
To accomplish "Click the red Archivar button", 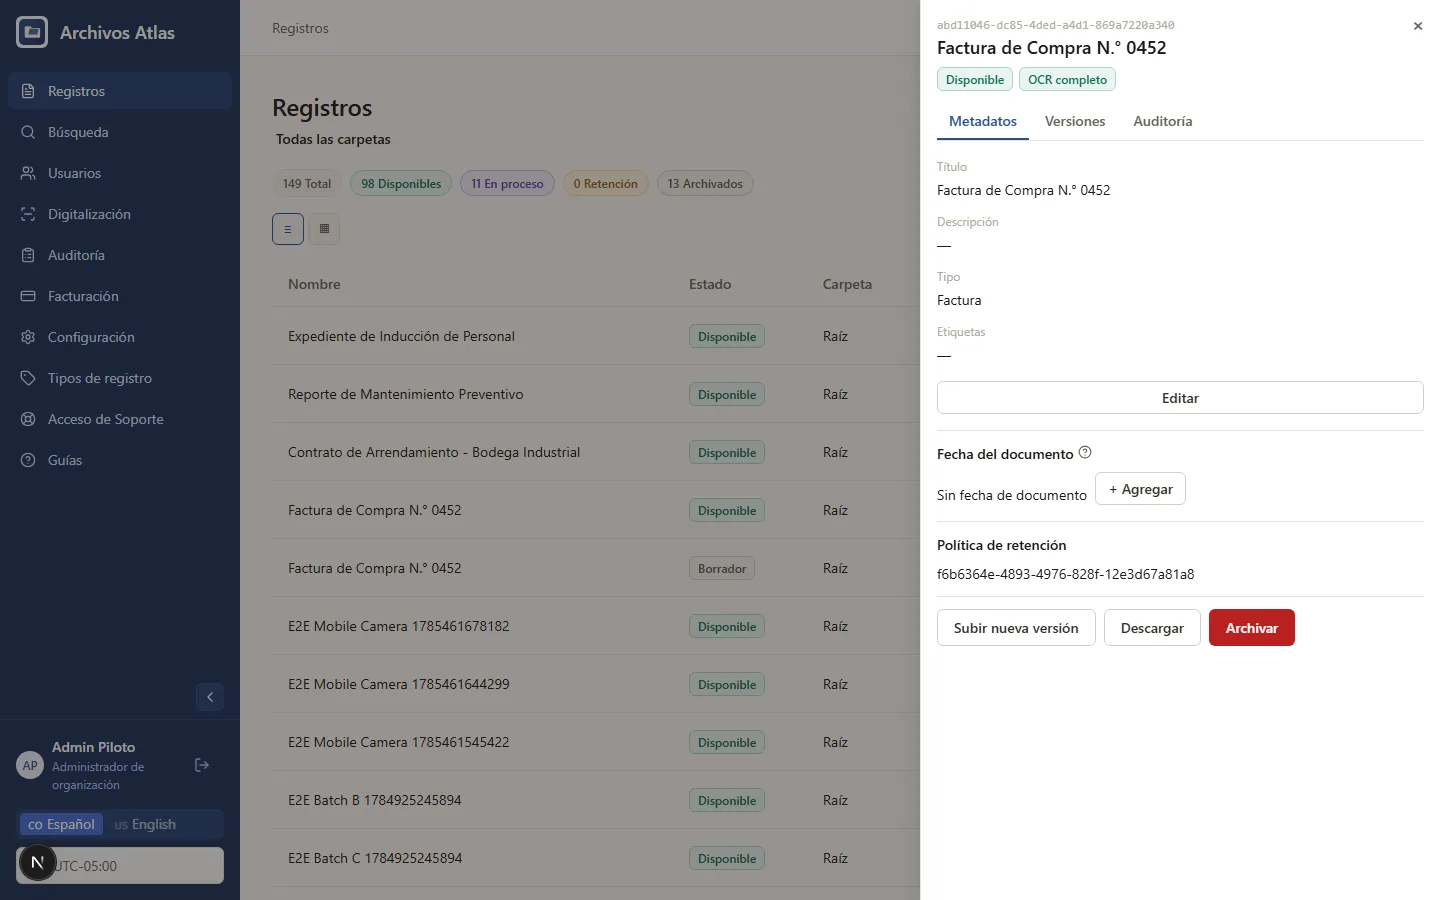I will tap(1252, 628).
